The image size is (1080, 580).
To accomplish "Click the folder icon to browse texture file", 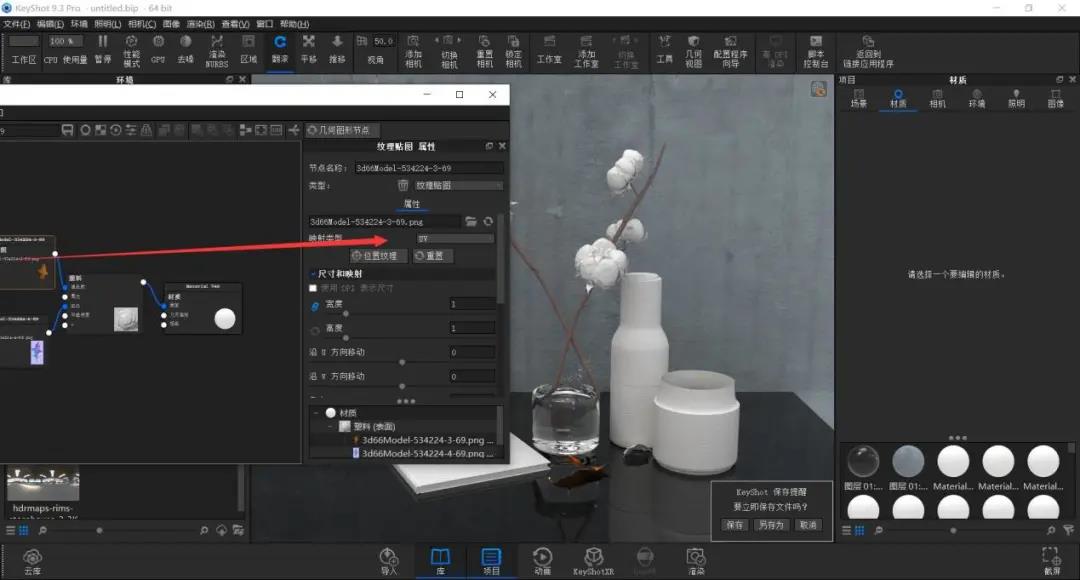I will (x=471, y=221).
